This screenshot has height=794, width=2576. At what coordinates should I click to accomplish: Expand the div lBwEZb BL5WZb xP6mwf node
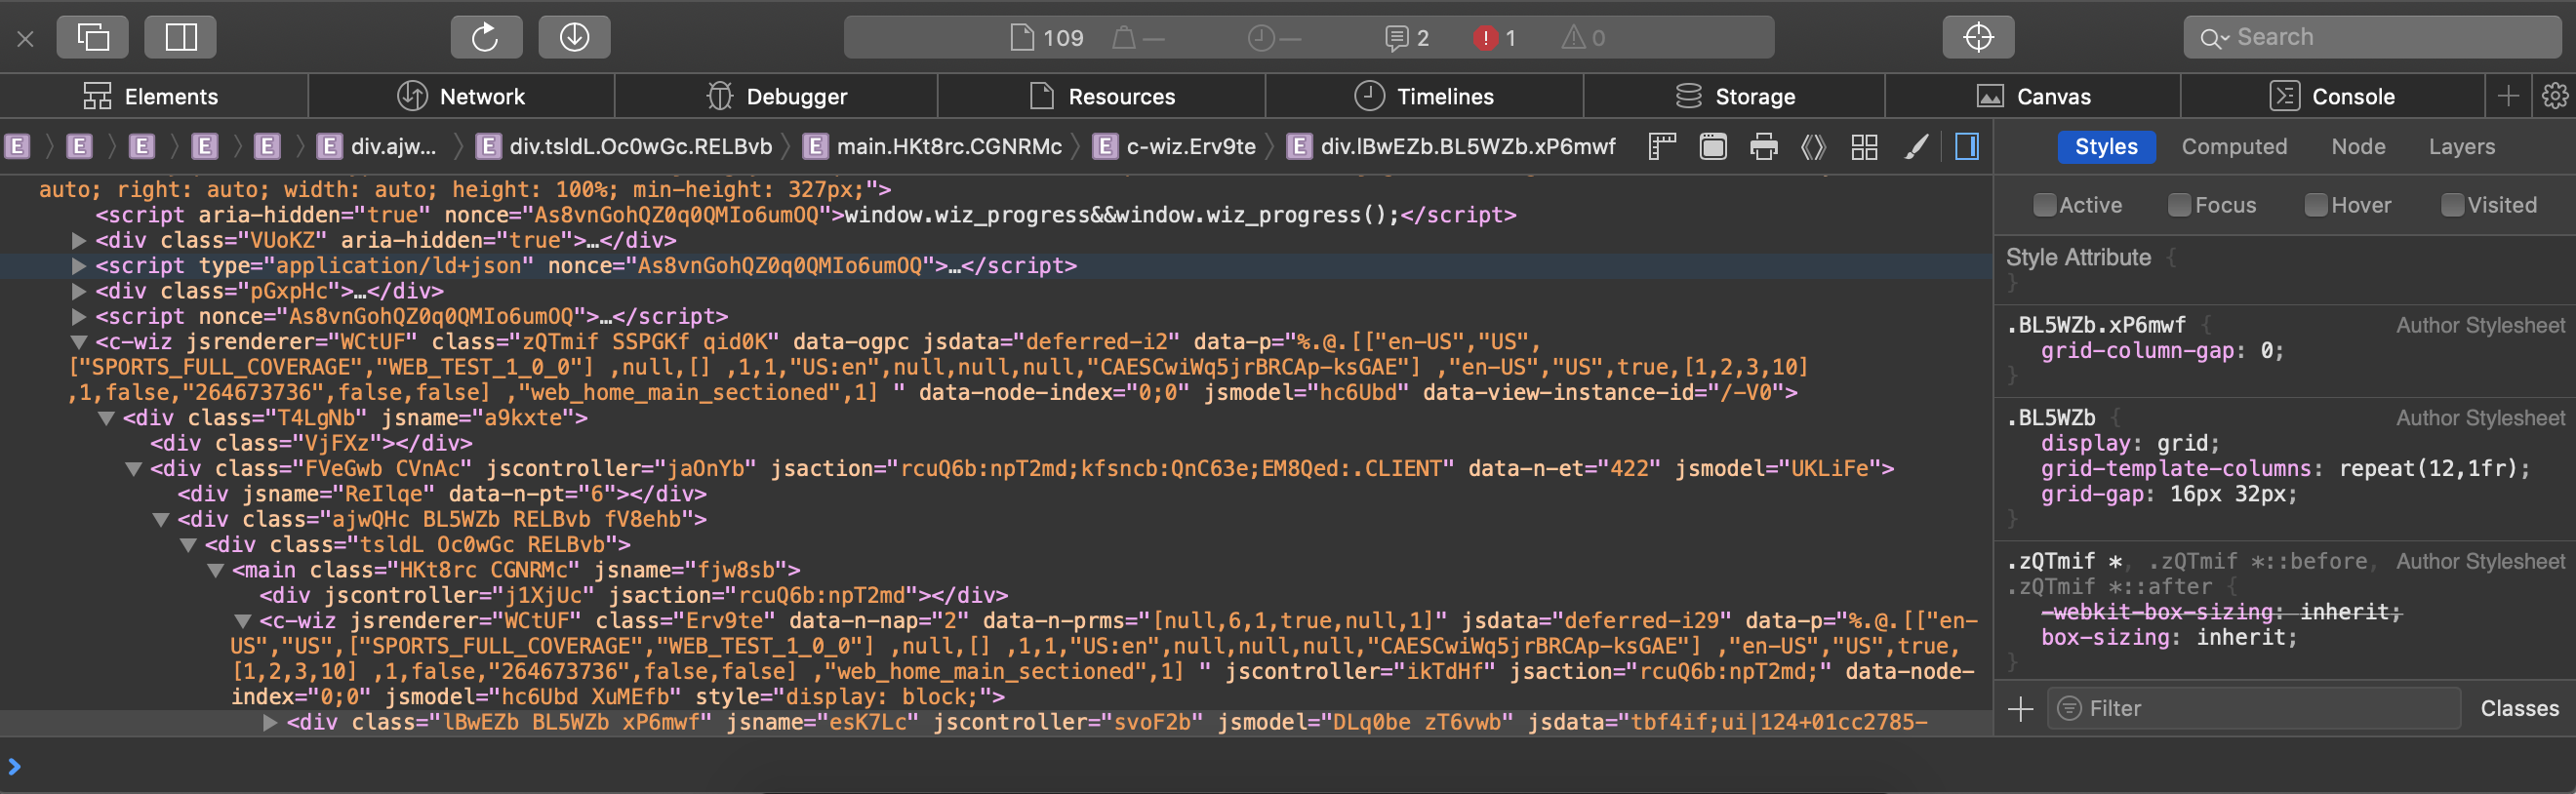(269, 723)
